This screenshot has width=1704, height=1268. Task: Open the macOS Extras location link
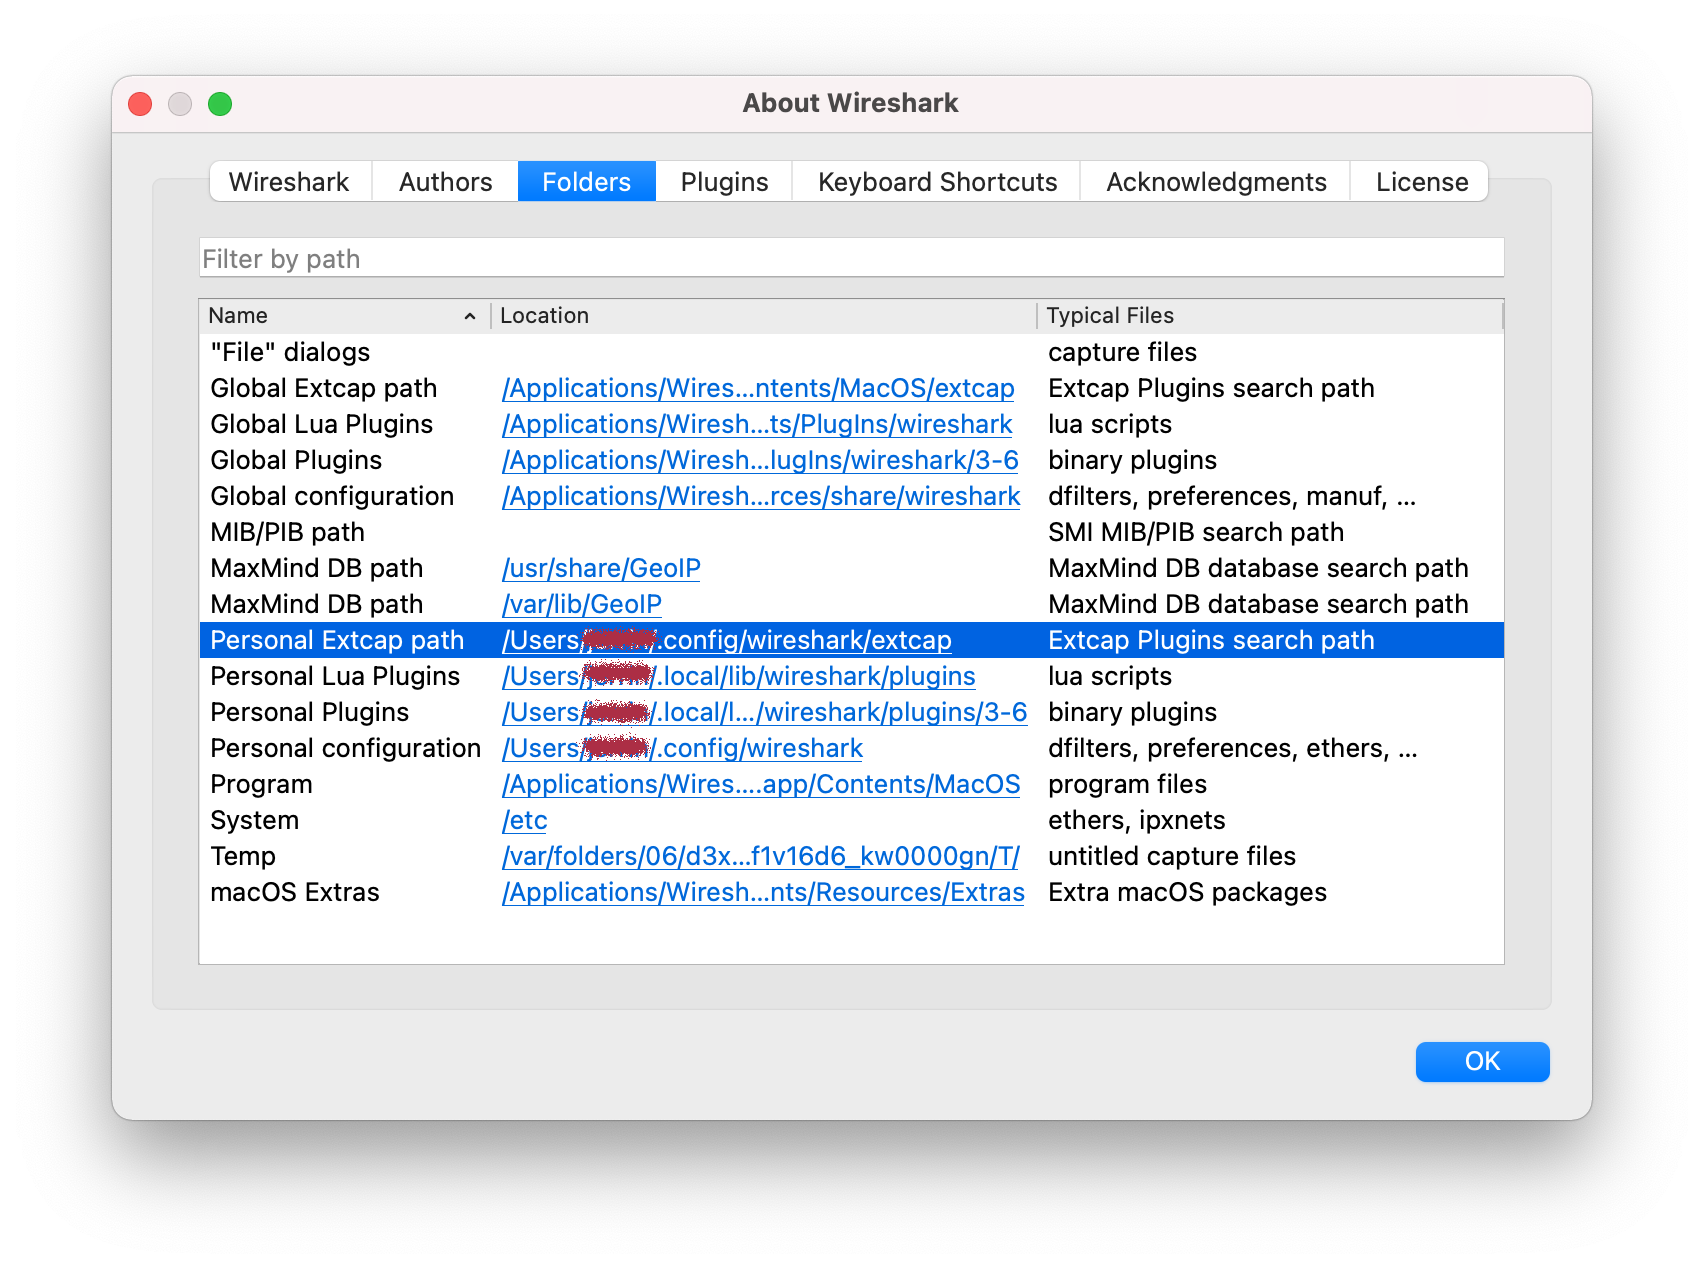pyautogui.click(x=763, y=892)
